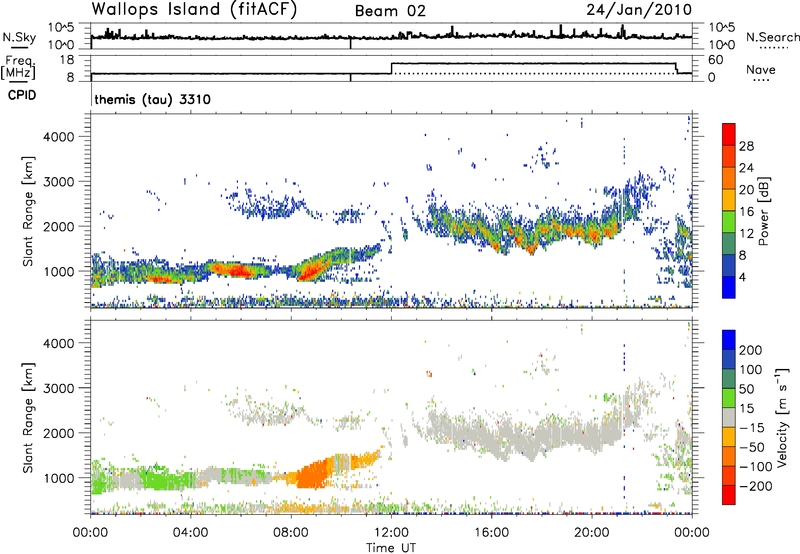Click the 'Freq. [MHz]' label
800x554 pixels.
(18, 67)
